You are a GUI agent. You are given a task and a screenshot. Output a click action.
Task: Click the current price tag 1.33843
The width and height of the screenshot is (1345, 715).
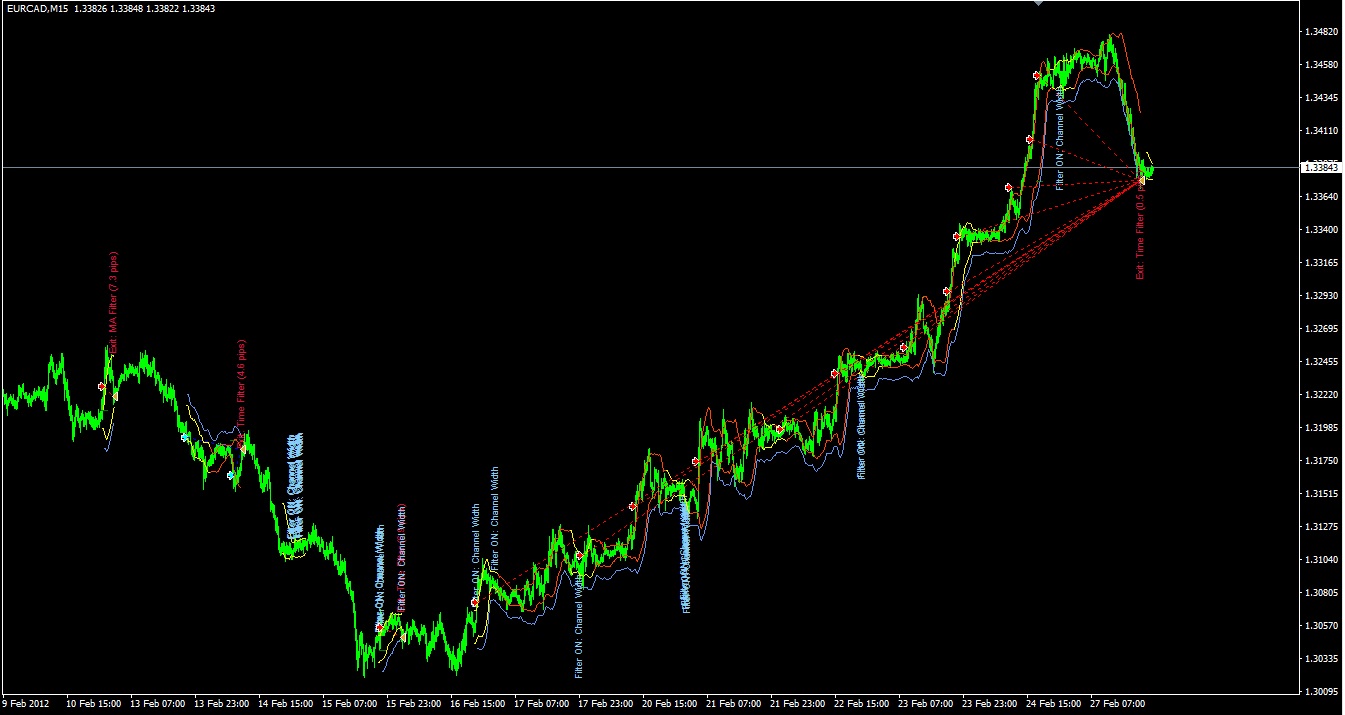tap(1322, 167)
